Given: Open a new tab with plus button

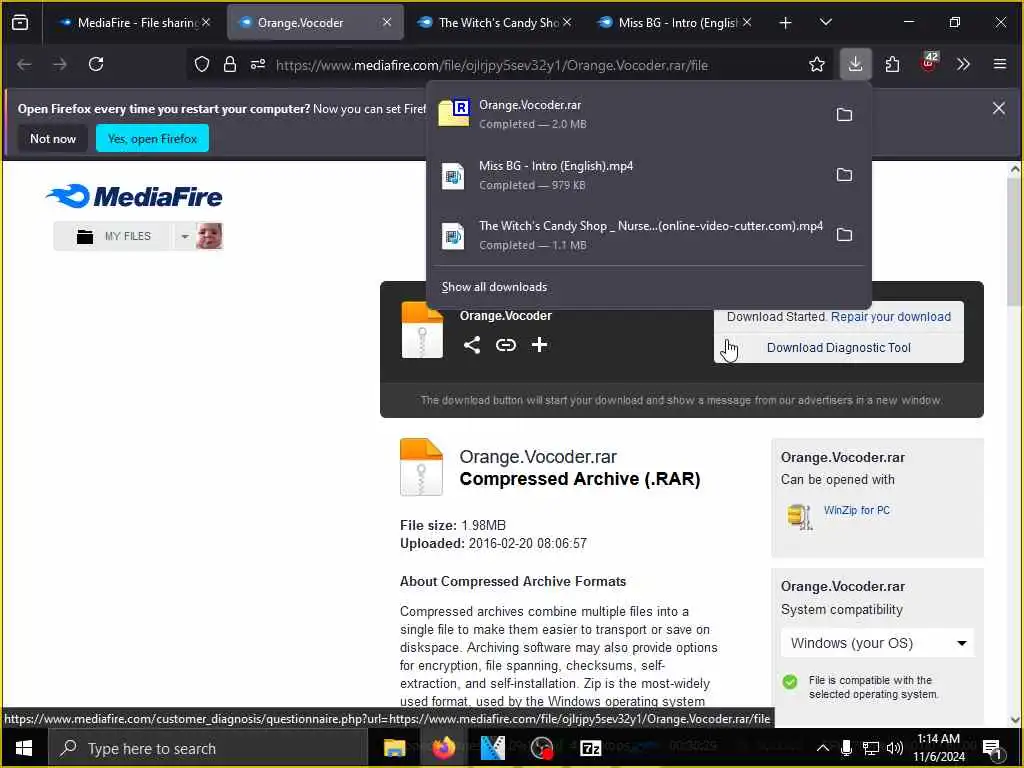Looking at the screenshot, I should pyautogui.click(x=786, y=23).
